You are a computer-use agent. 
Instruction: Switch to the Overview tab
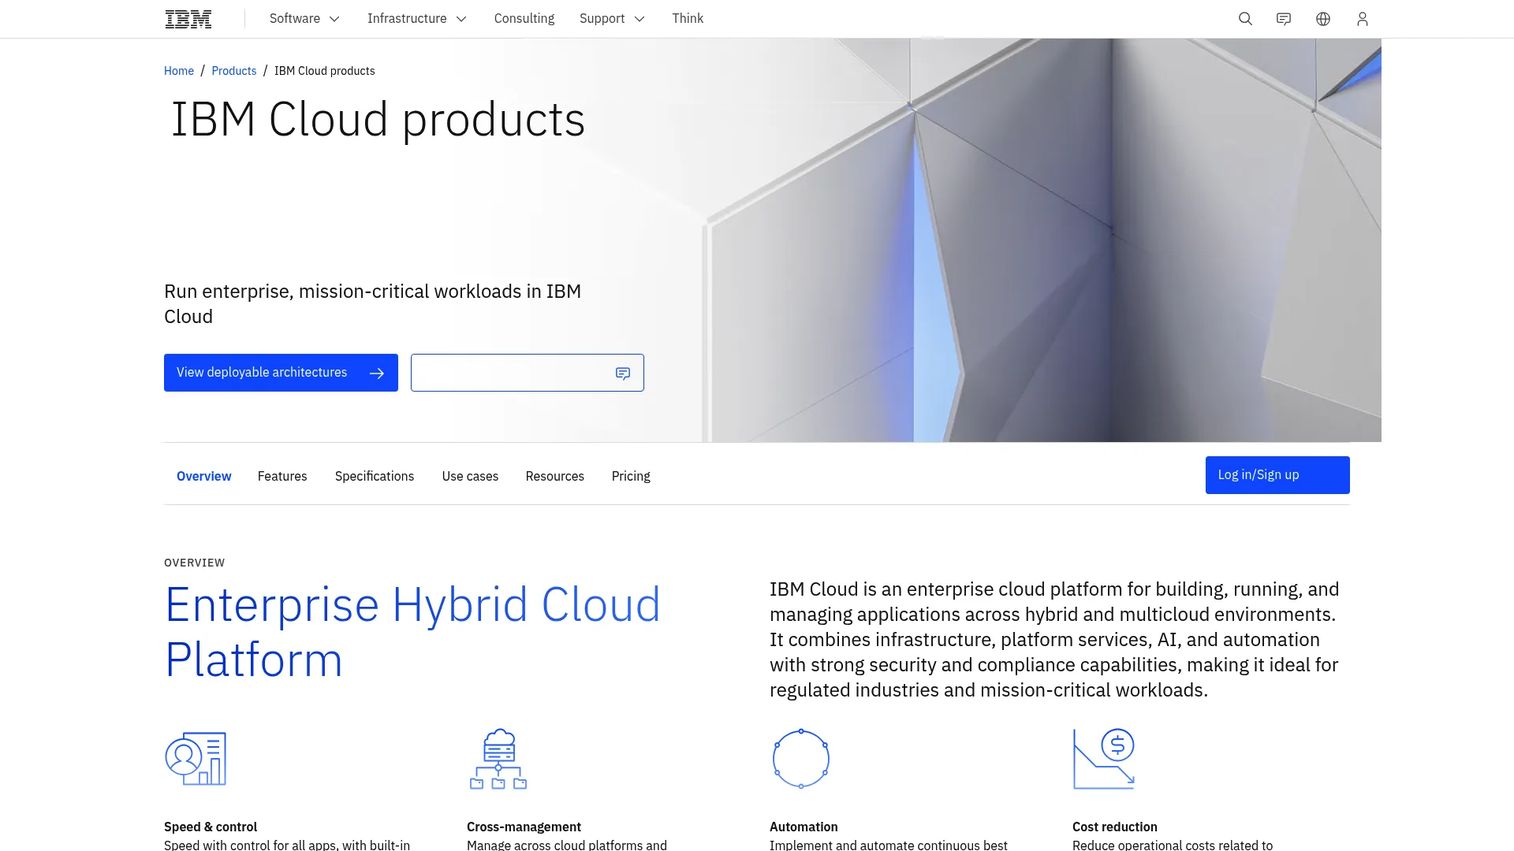click(204, 476)
